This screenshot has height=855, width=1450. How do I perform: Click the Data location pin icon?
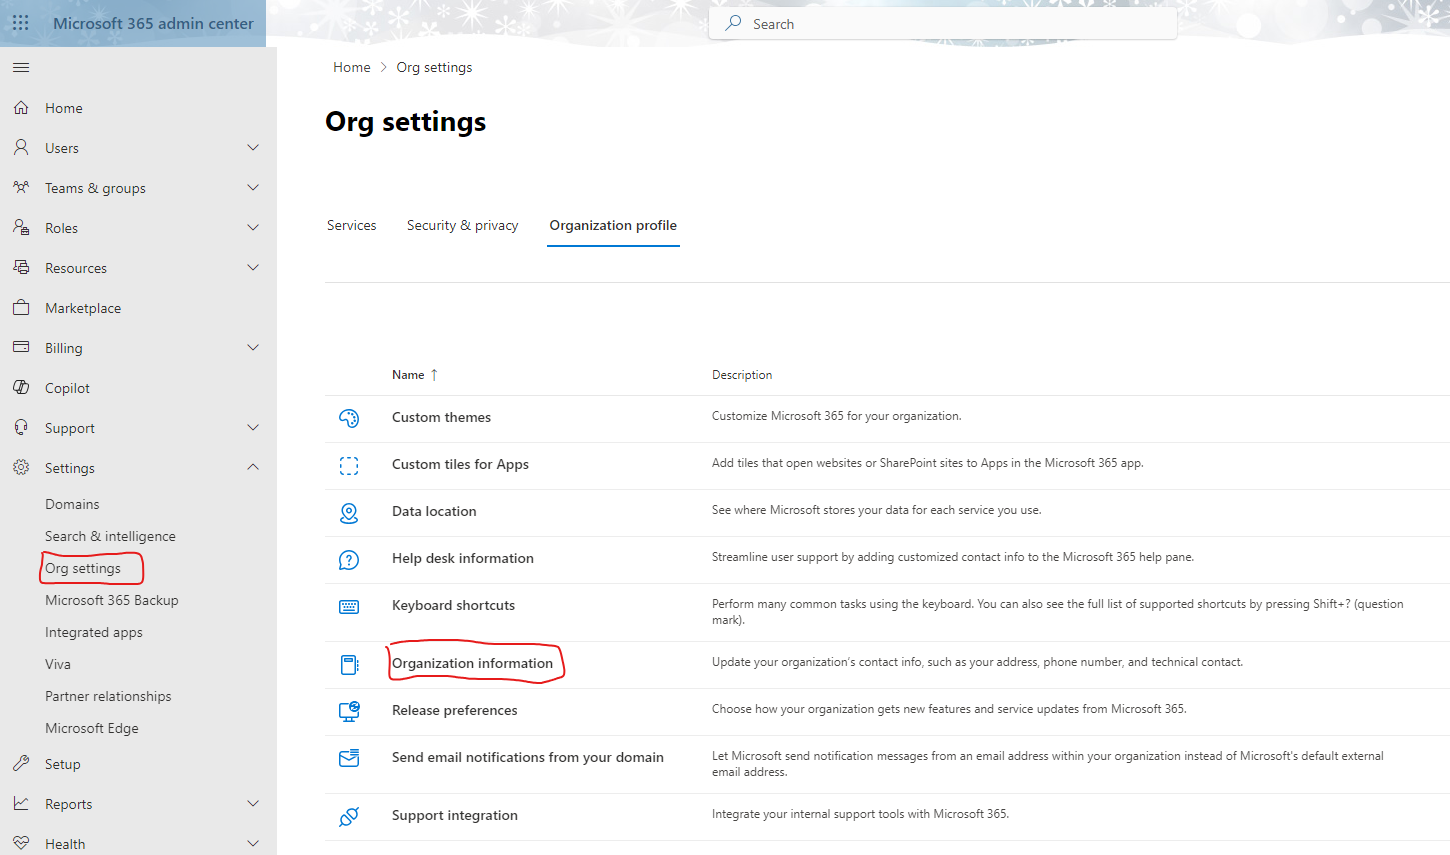pyautogui.click(x=349, y=513)
